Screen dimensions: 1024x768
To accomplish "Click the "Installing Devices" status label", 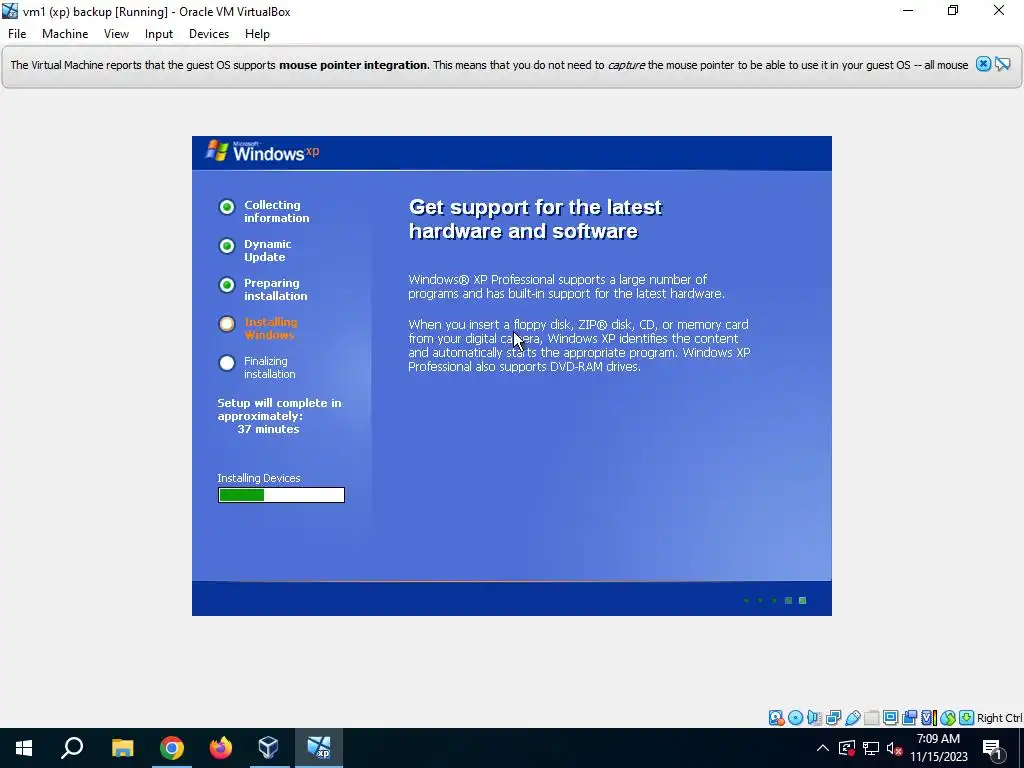I will [259, 478].
